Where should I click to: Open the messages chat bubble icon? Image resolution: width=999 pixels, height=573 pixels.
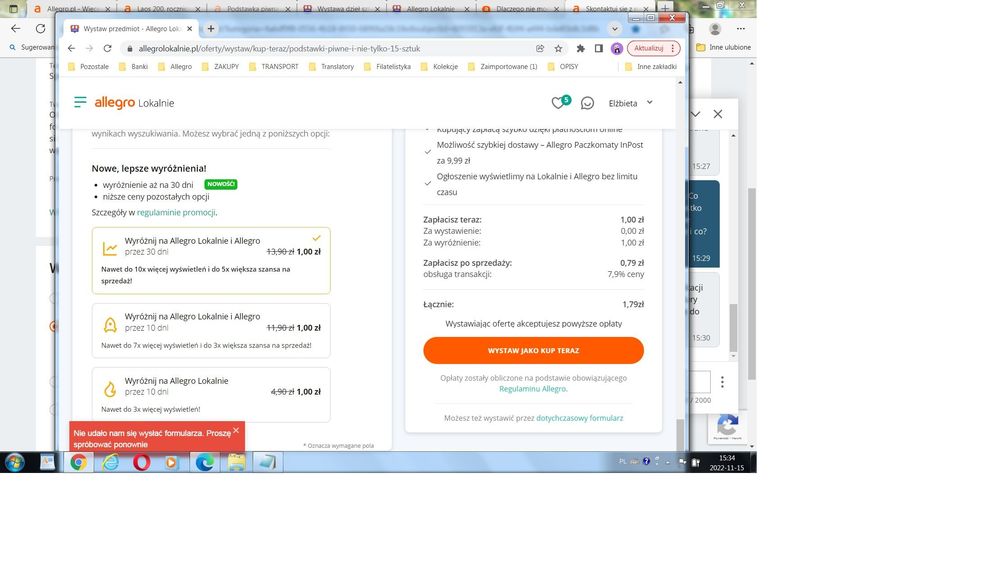pyautogui.click(x=587, y=103)
